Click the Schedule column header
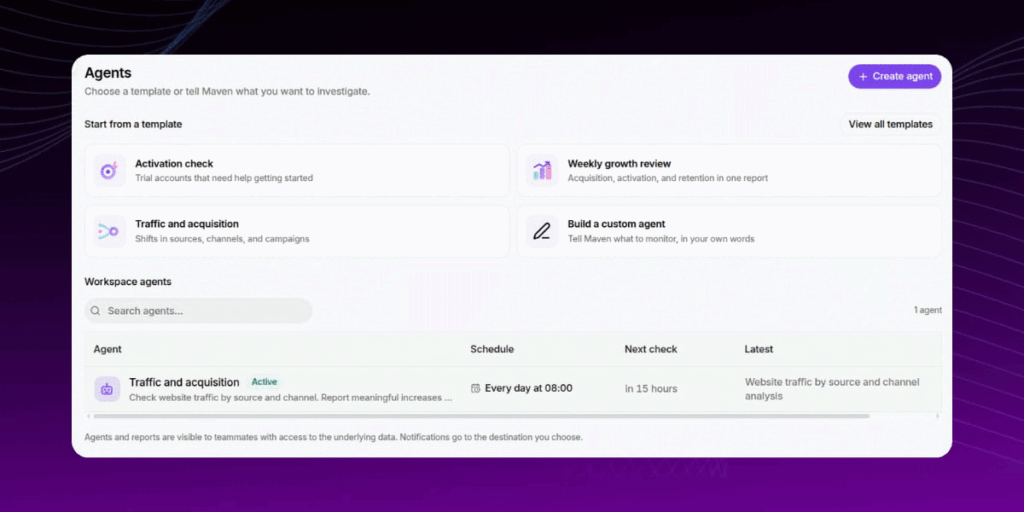The height and width of the screenshot is (512, 1024). click(x=492, y=349)
